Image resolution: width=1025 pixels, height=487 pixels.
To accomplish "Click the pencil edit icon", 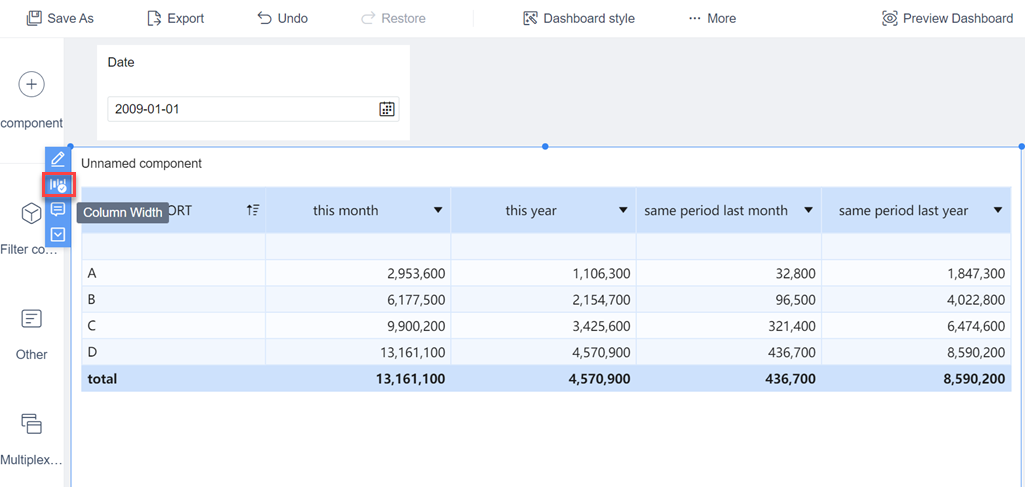I will (58, 158).
